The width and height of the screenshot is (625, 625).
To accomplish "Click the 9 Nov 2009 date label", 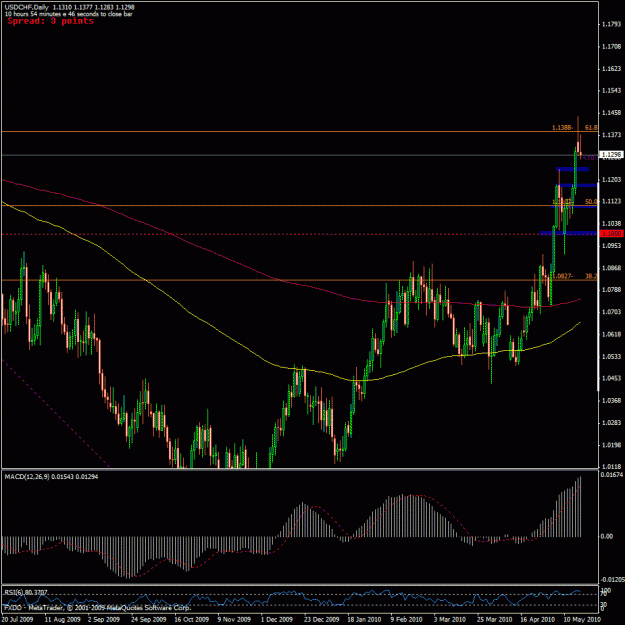I will (234, 620).
